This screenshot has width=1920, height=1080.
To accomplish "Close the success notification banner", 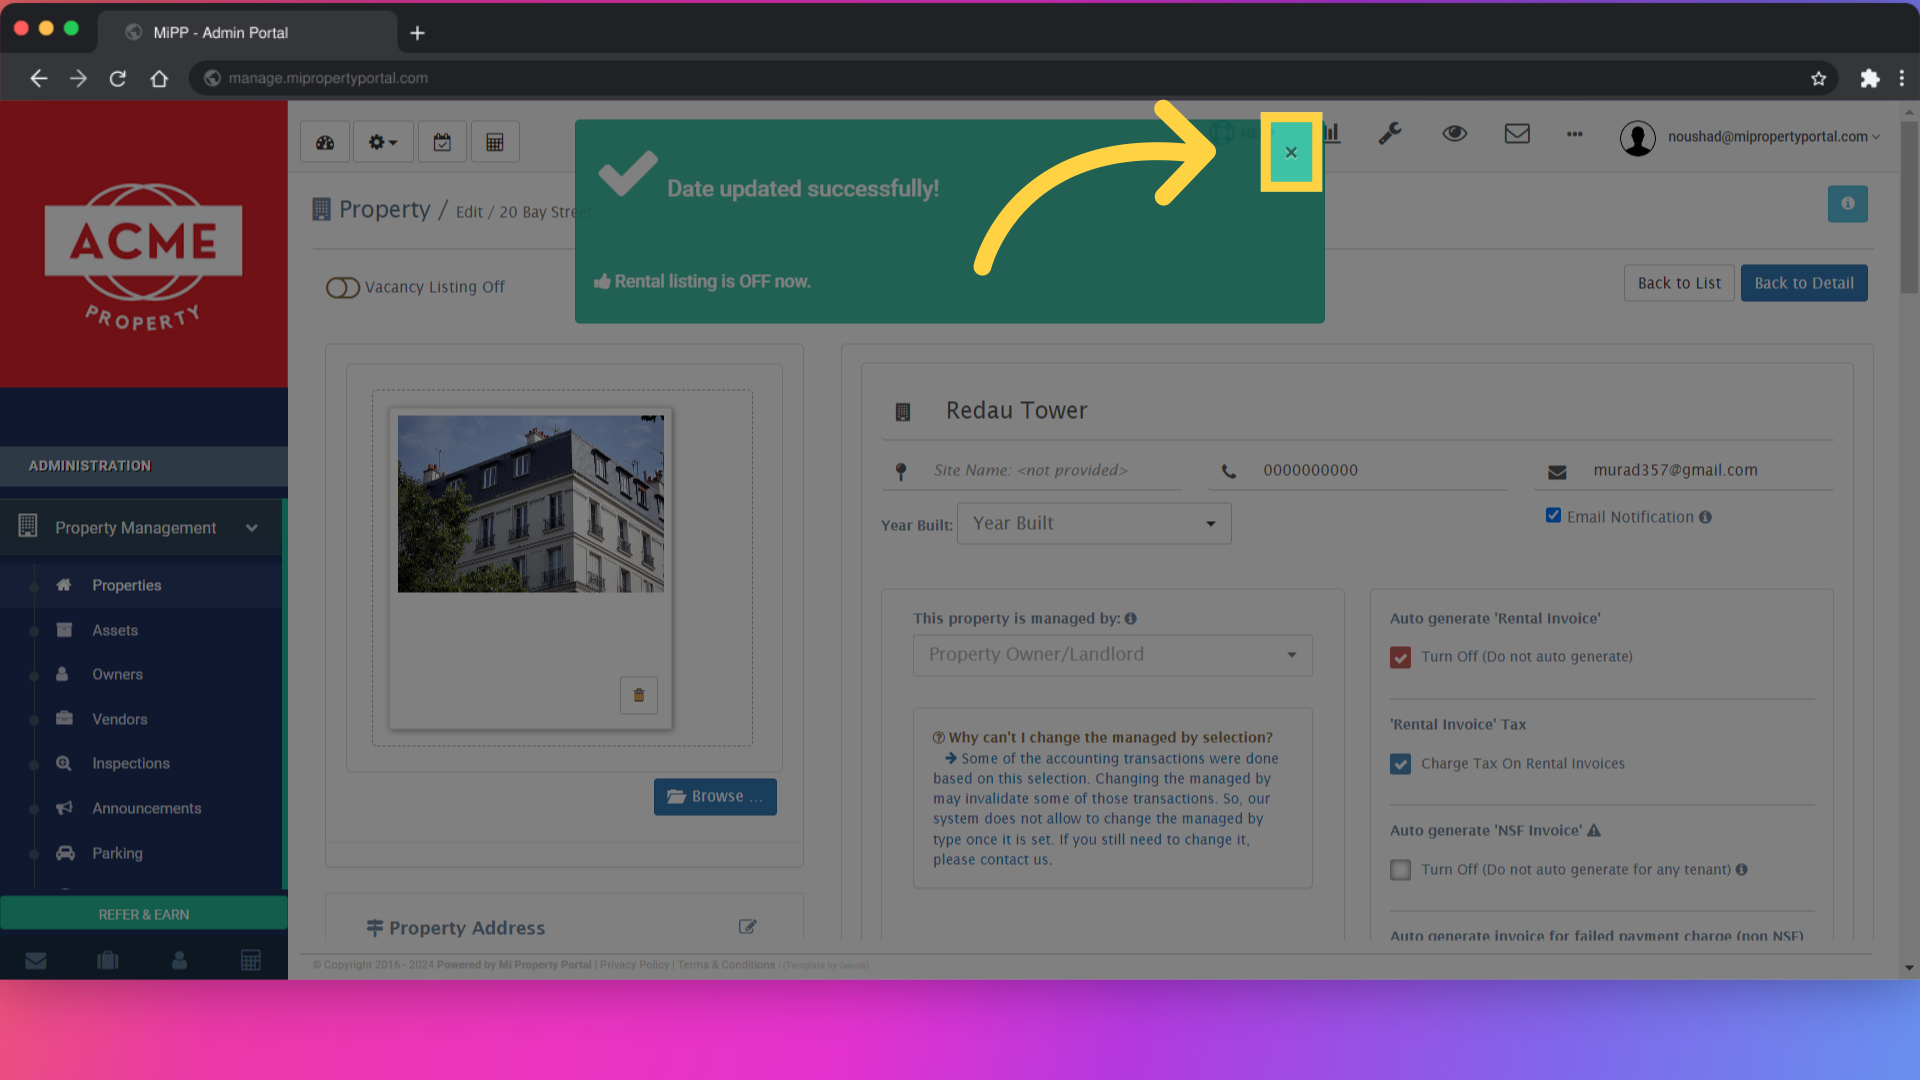I will point(1291,152).
